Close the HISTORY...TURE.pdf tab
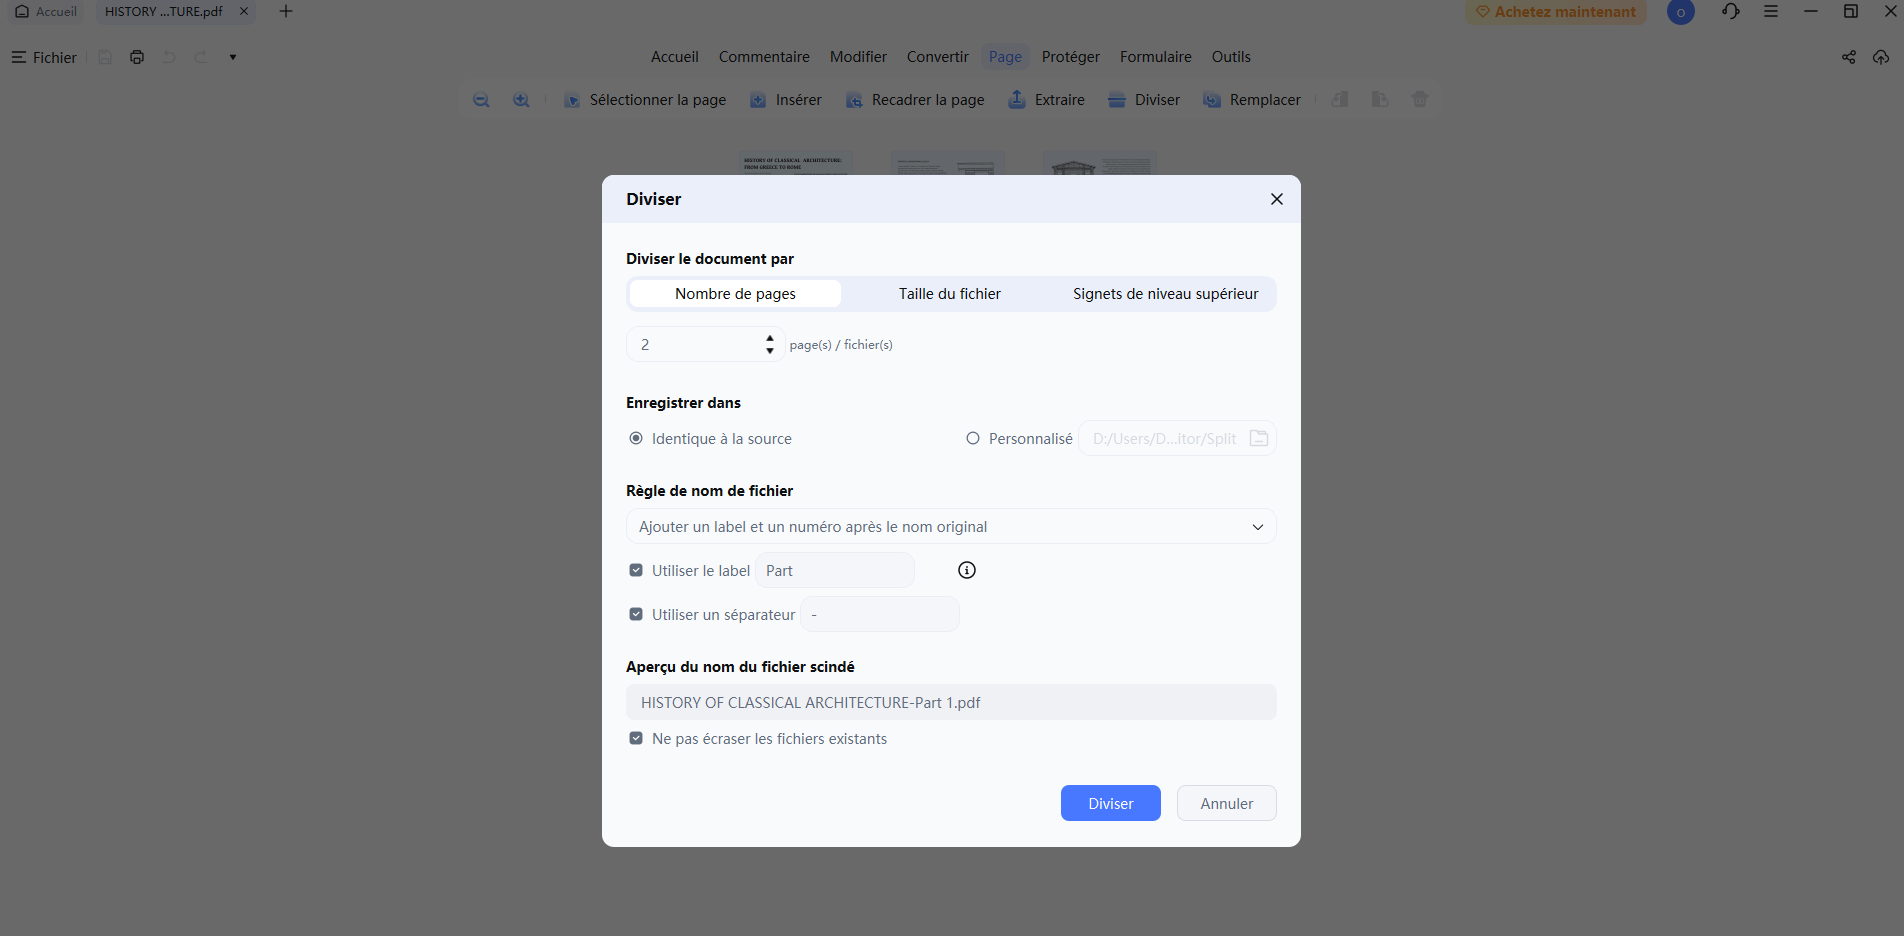 click(x=244, y=12)
